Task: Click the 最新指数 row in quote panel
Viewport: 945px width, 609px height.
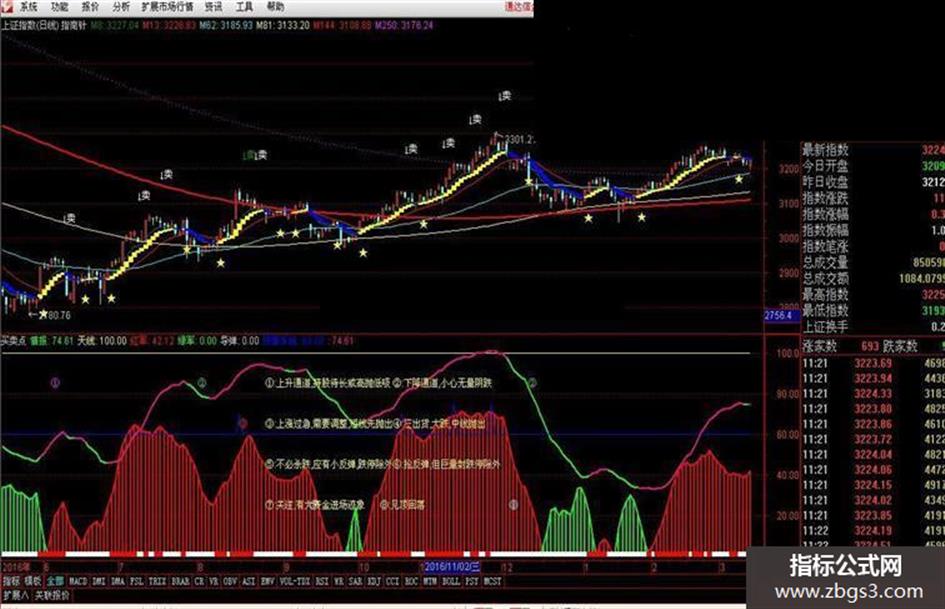Action: (873, 150)
